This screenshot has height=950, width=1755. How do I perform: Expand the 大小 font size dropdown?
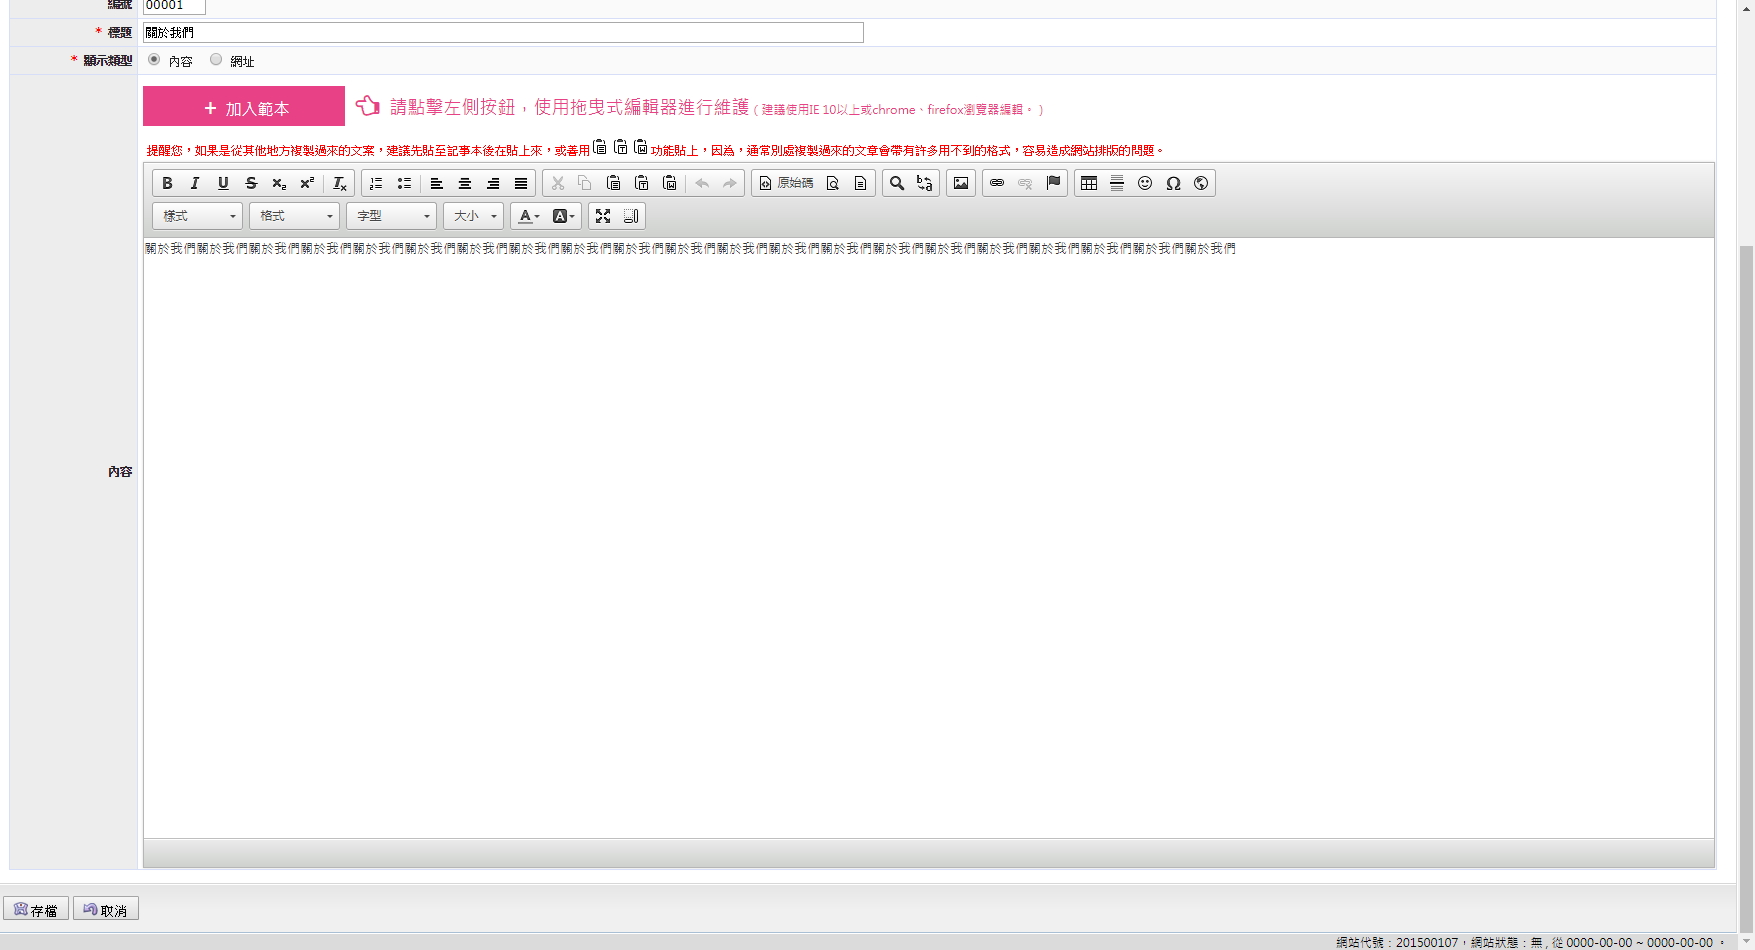tap(474, 216)
